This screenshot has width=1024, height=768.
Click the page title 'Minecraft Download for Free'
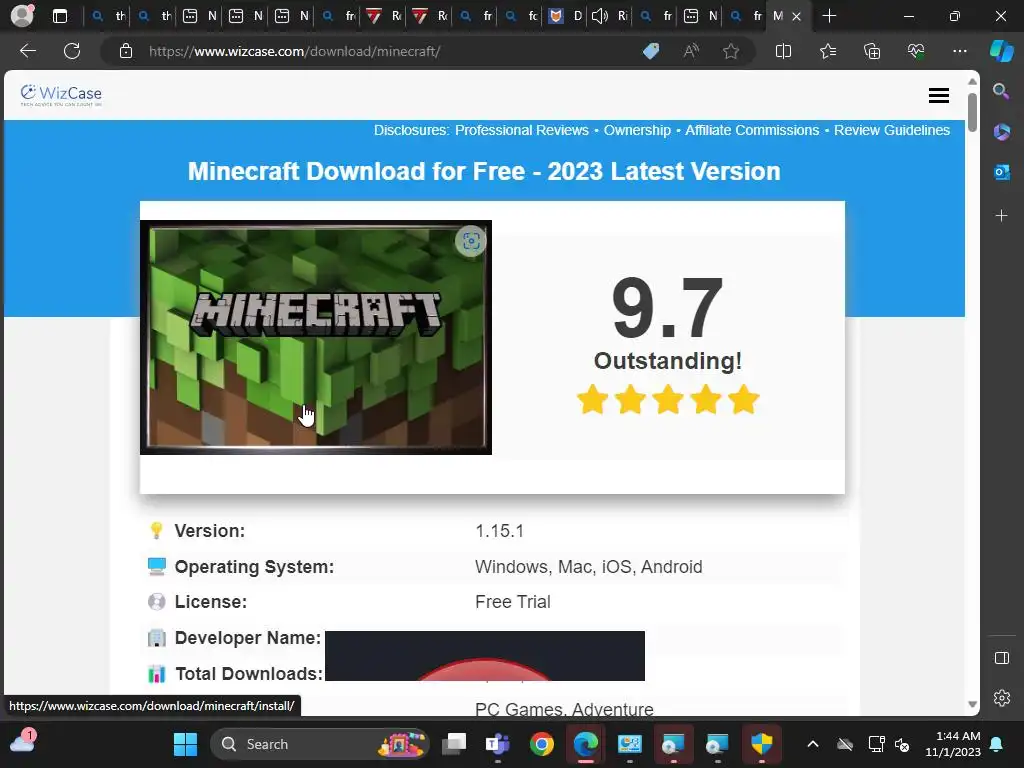[484, 171]
